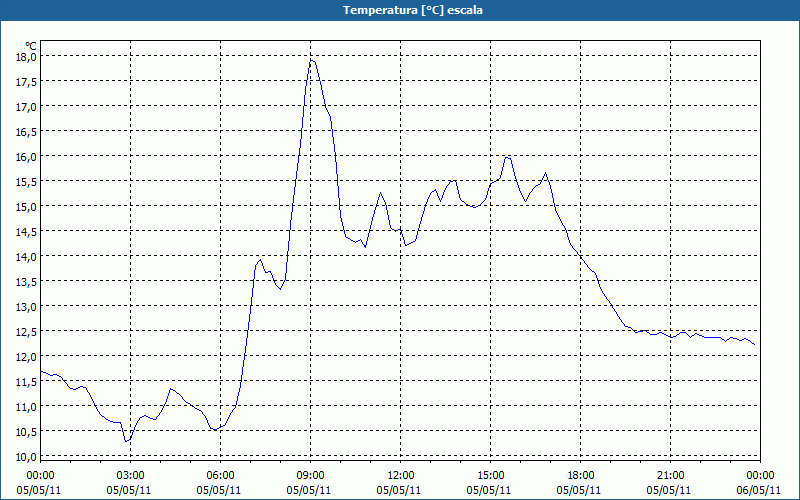Click the °C unit label above the axis
Viewport: 800px width, 500px height.
point(31,46)
